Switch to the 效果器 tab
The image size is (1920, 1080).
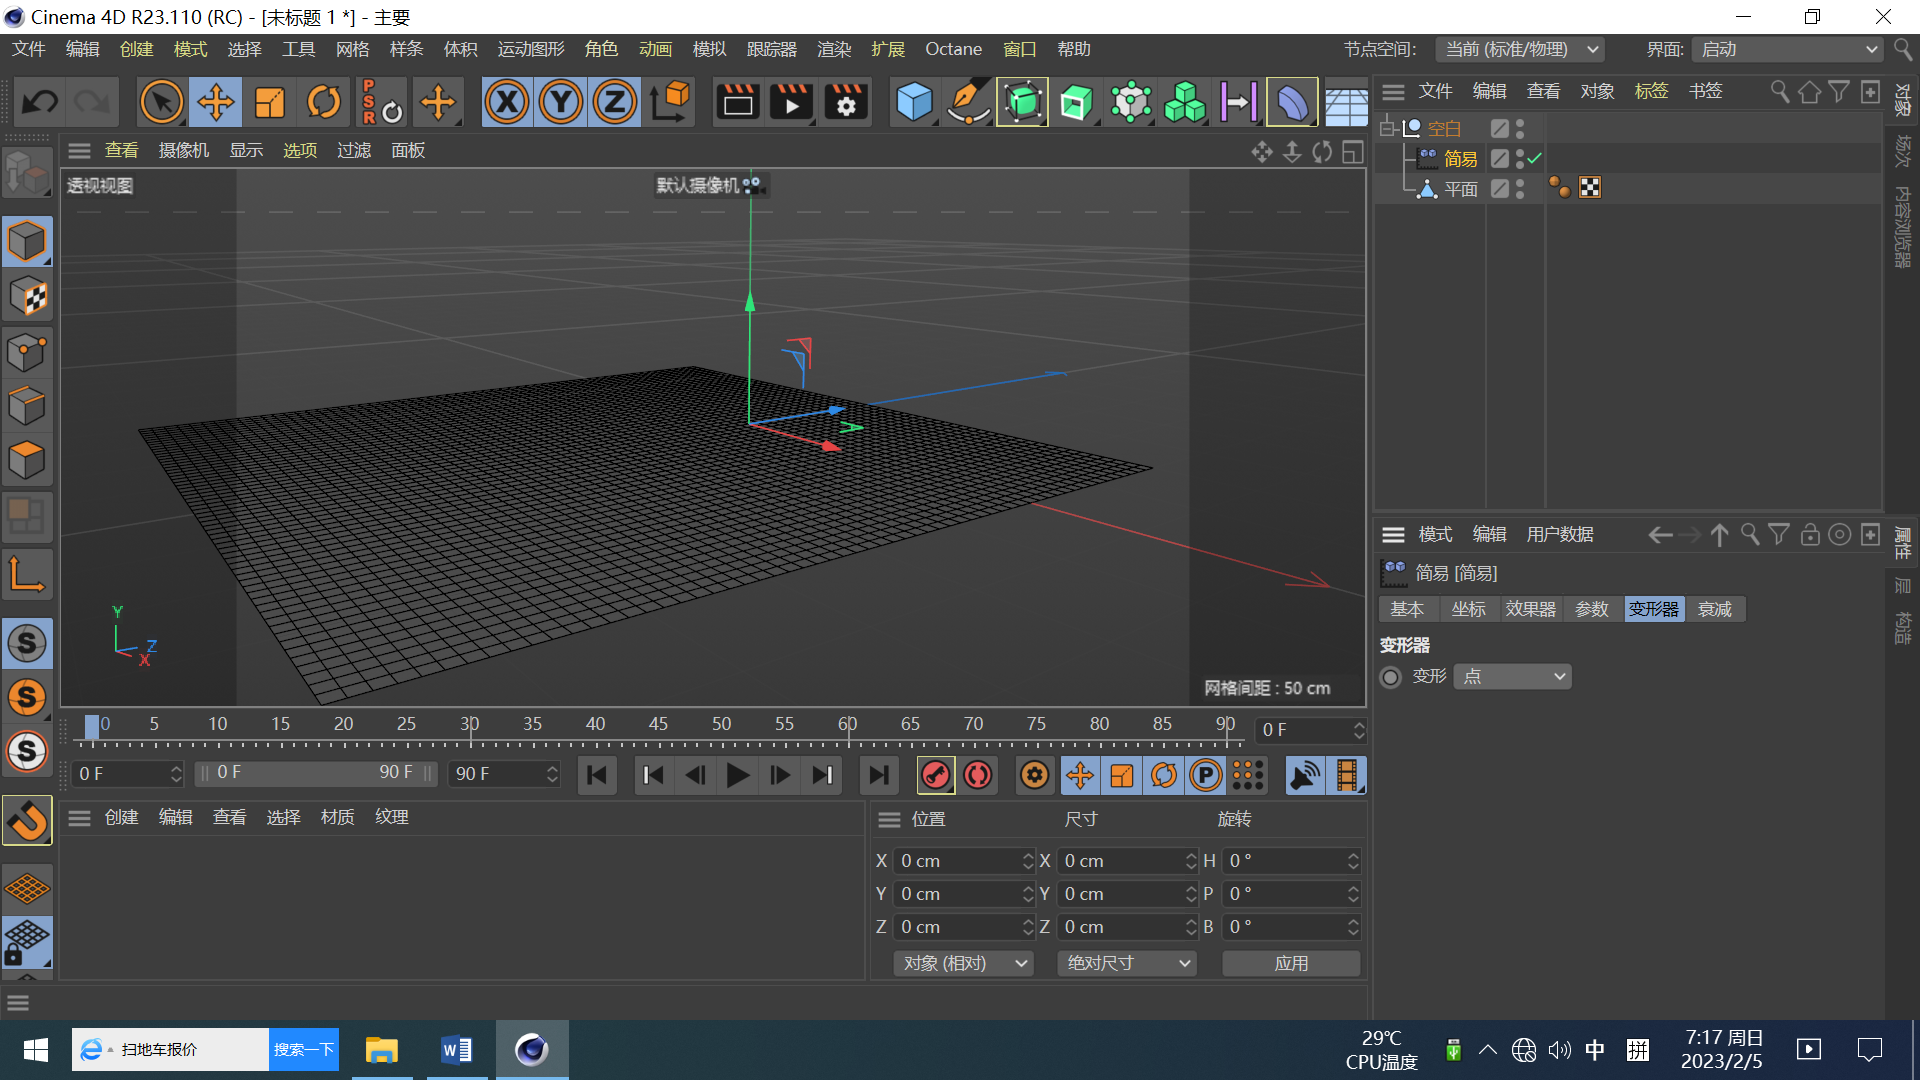pos(1530,609)
